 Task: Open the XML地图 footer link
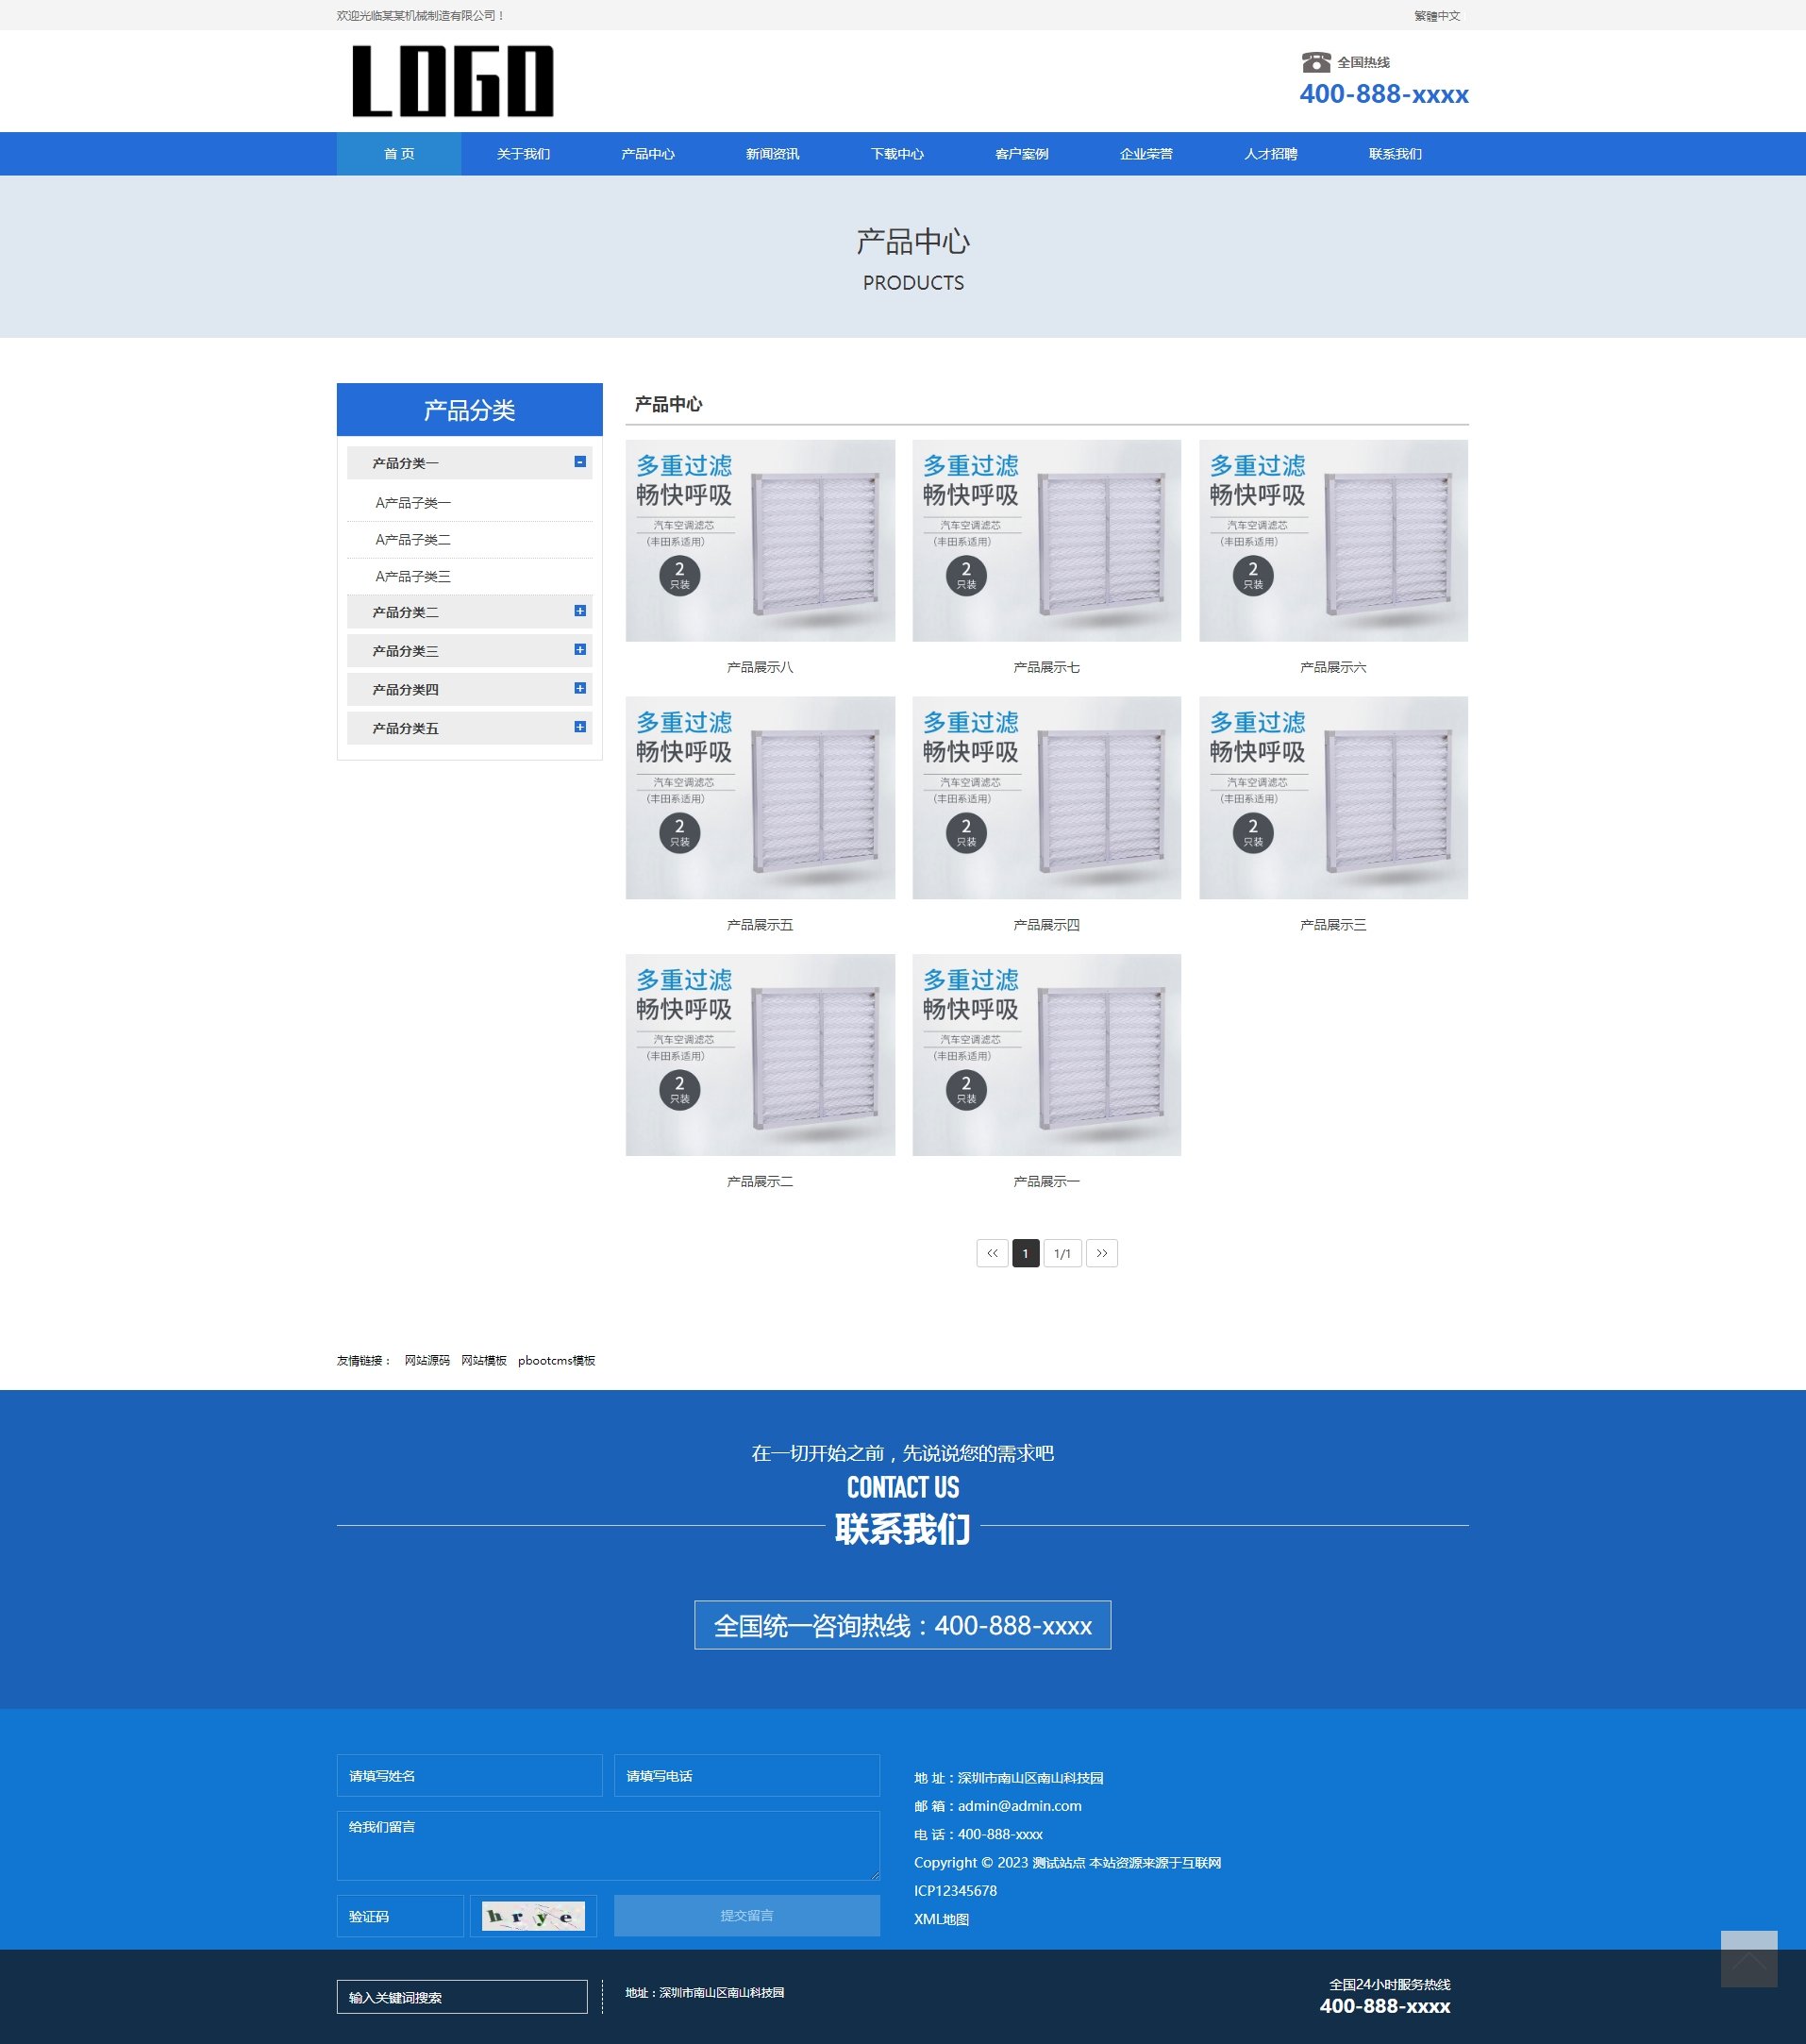coord(941,1919)
